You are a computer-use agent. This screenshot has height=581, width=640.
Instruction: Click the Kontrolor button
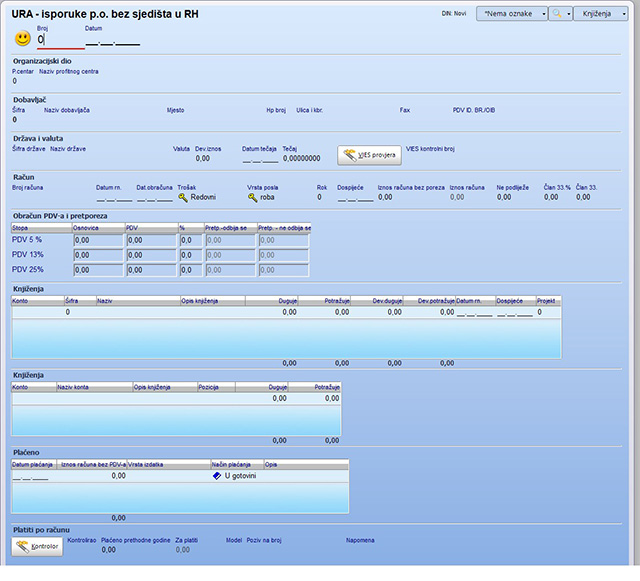click(x=37, y=546)
